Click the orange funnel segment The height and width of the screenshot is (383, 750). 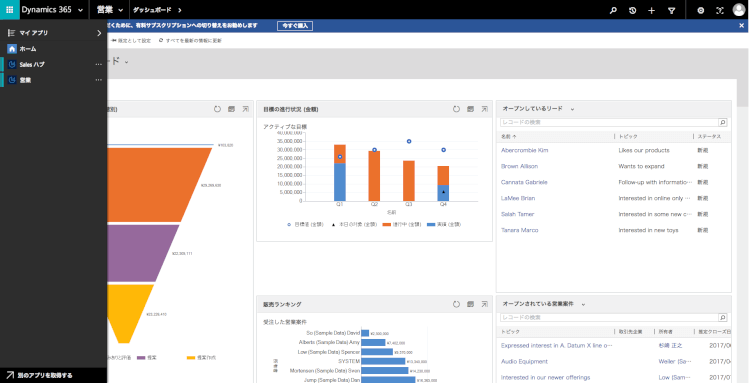(153, 184)
